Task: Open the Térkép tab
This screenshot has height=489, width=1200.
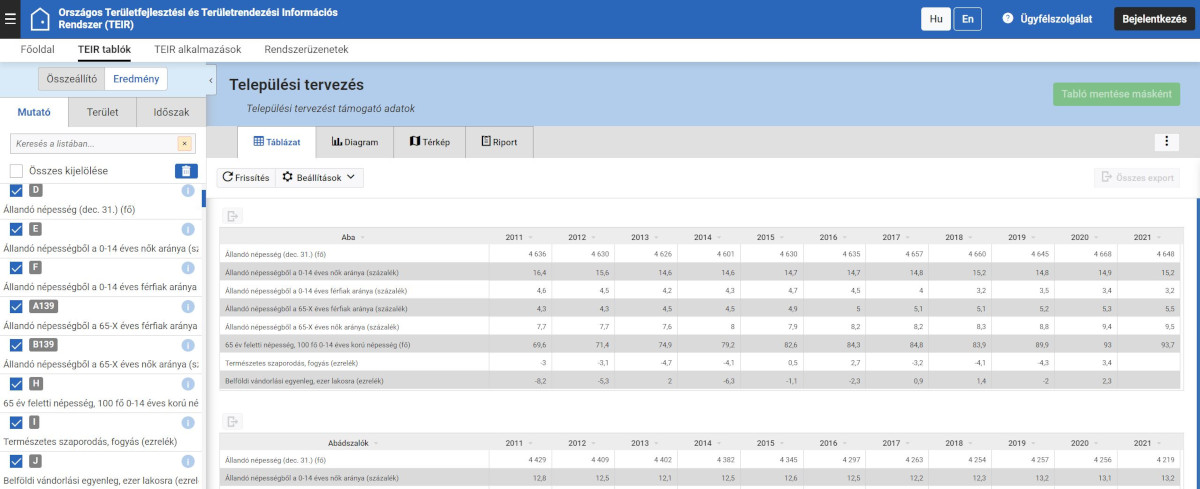Action: [x=430, y=142]
